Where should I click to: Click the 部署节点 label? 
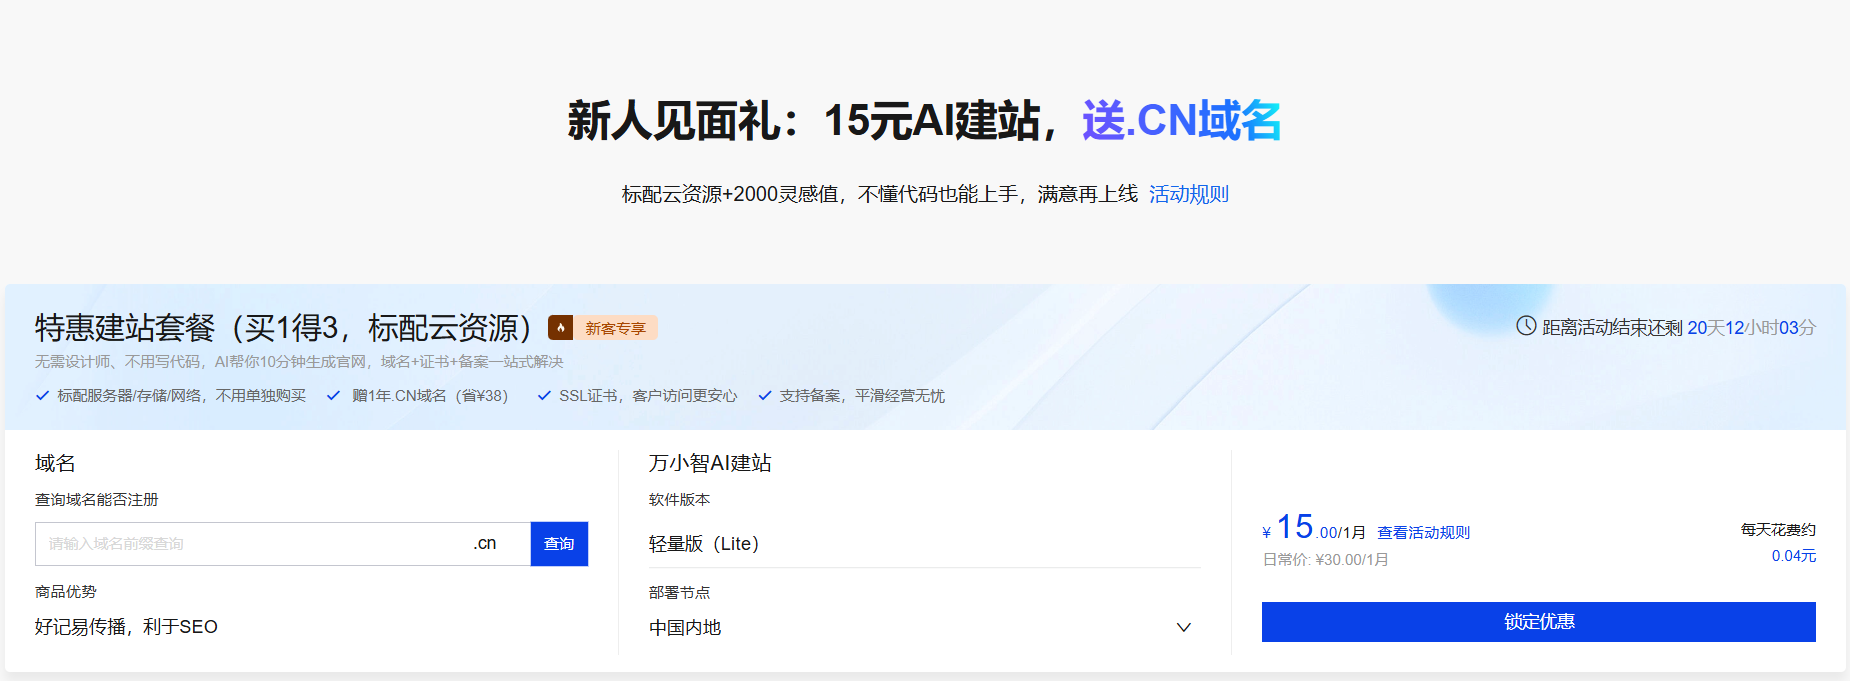click(680, 593)
